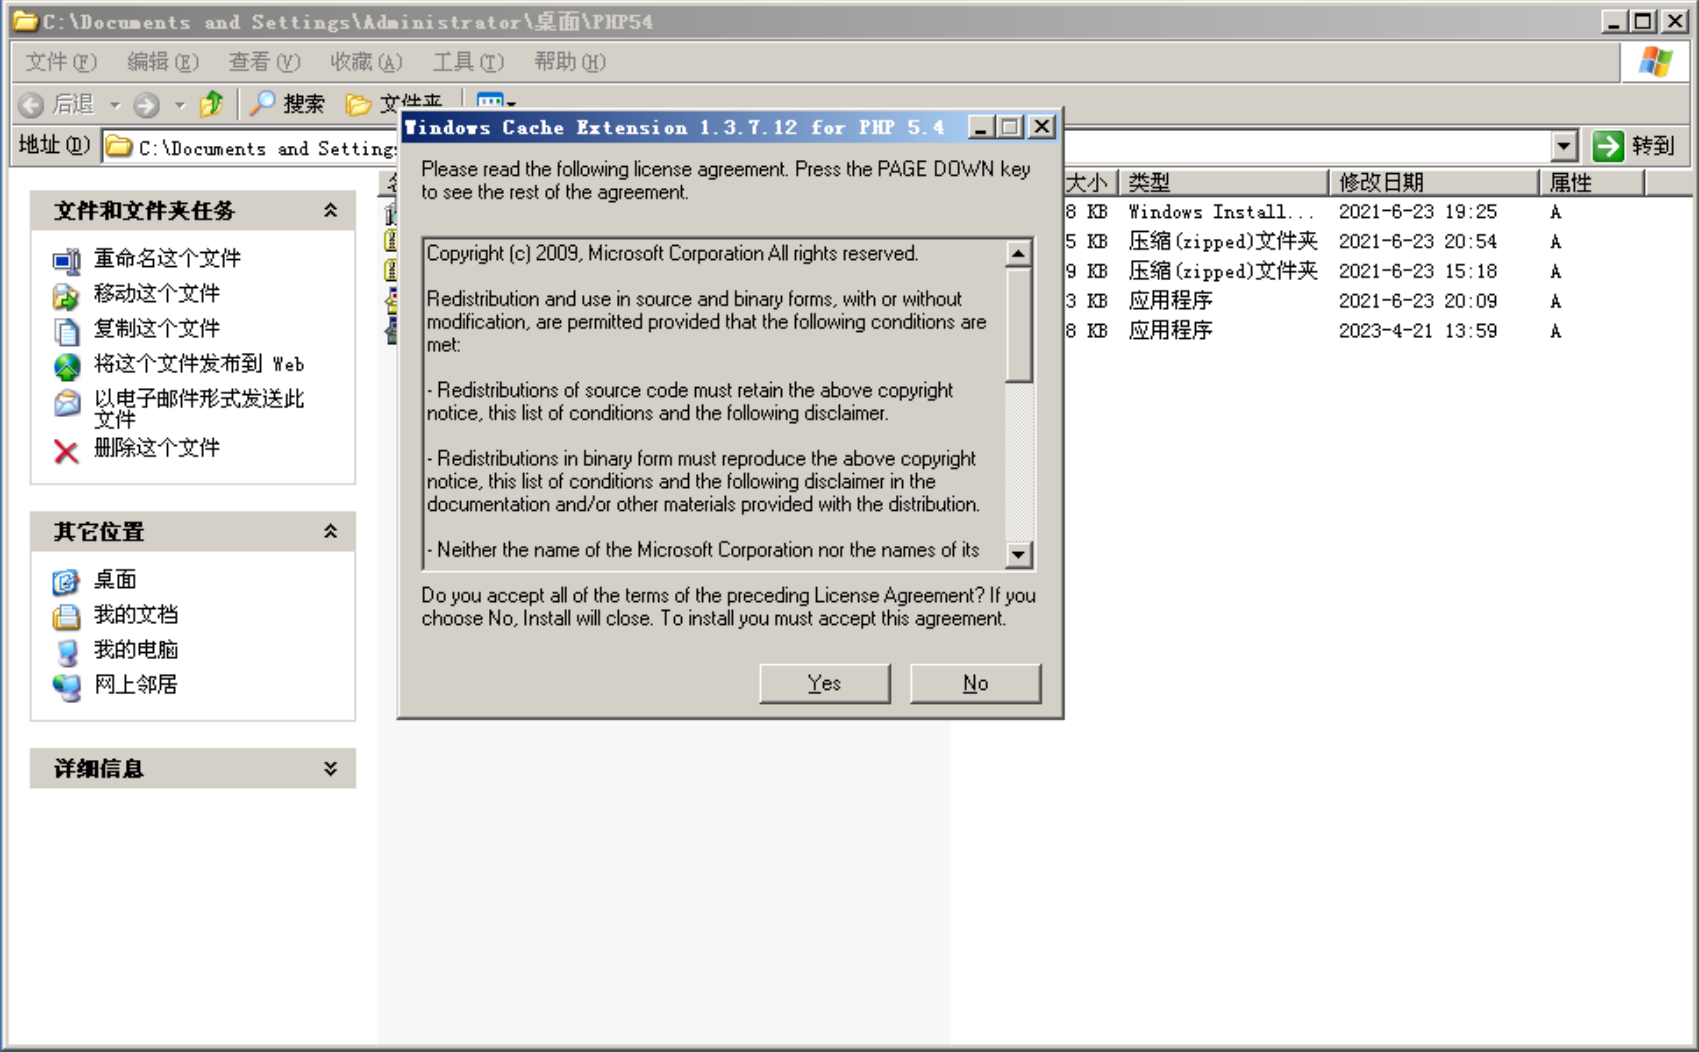Open the 文件(F) menu
The width and height of the screenshot is (1699, 1052).
pos(61,62)
